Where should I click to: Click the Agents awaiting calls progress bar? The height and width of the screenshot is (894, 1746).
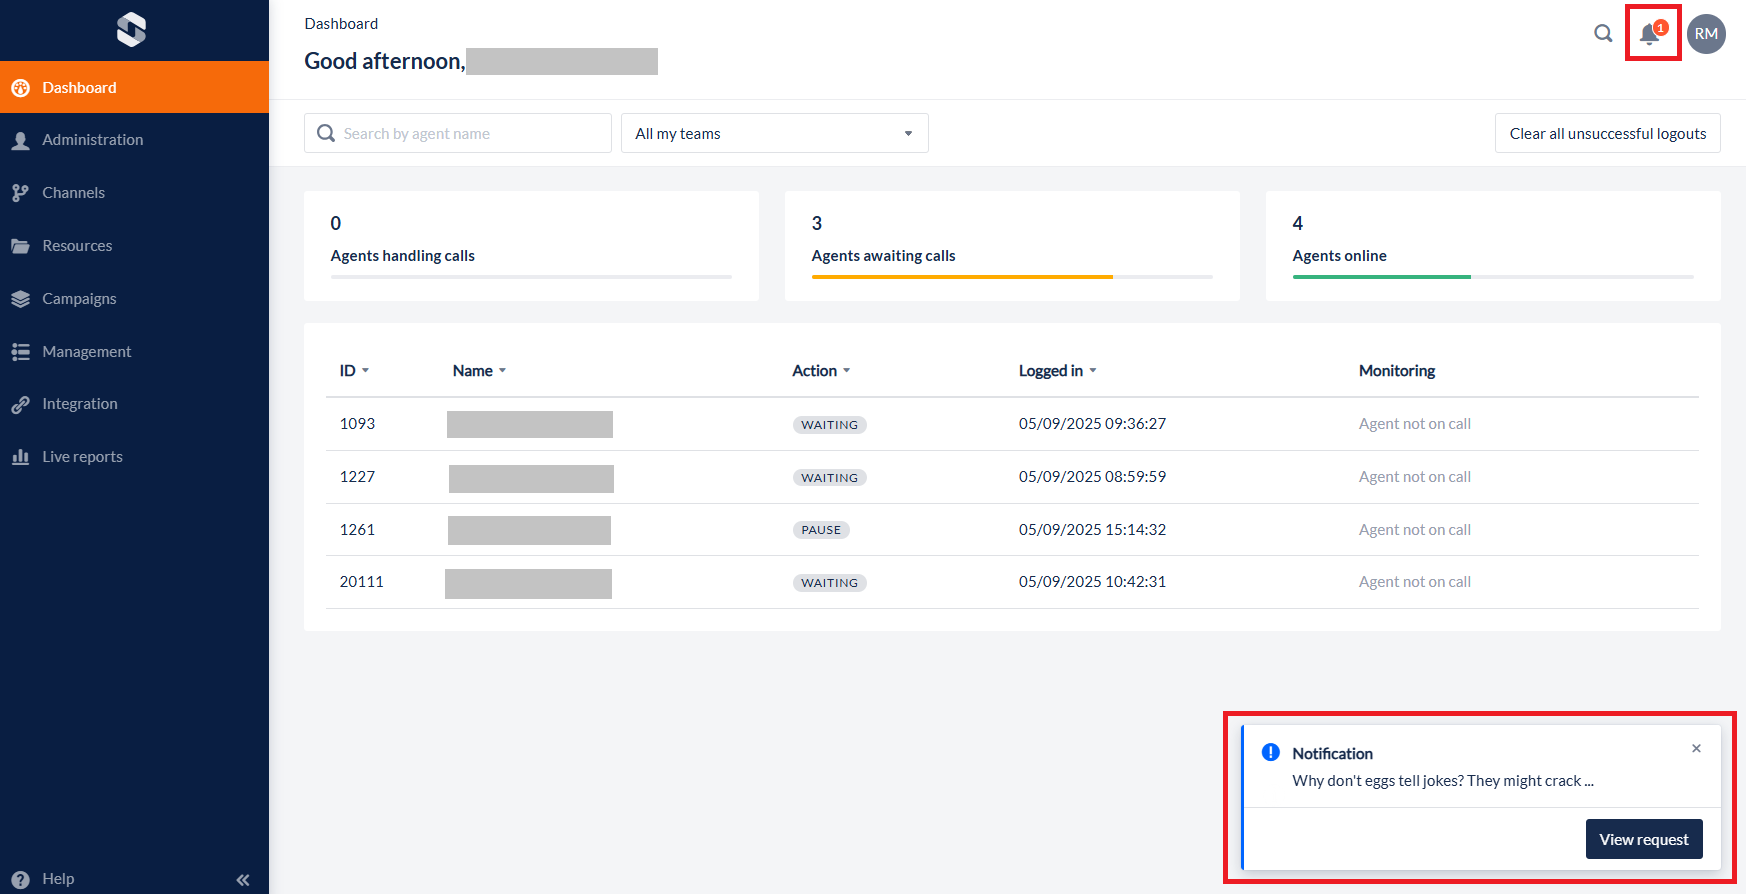pos(1011,277)
